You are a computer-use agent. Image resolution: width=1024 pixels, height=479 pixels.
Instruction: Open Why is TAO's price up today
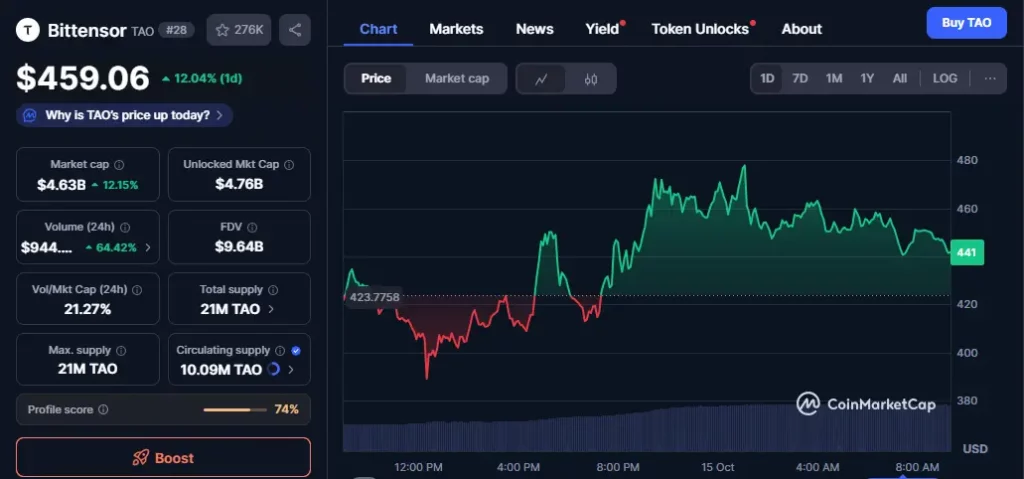(x=125, y=115)
